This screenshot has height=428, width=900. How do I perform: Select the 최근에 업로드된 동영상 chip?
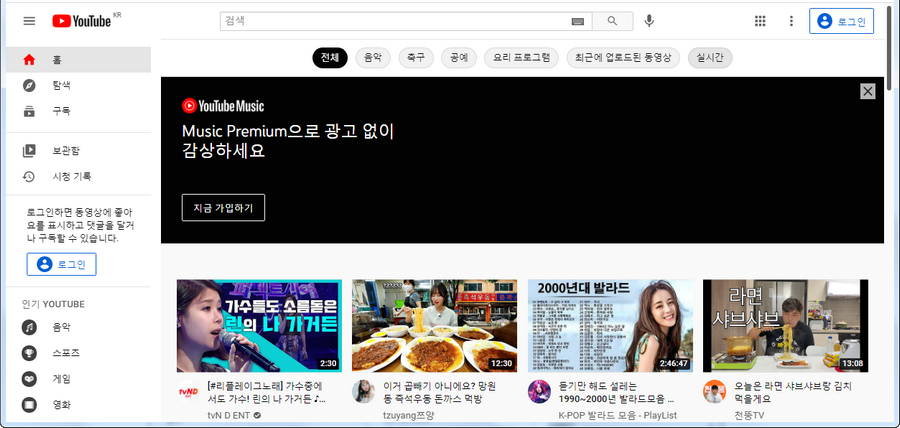tap(623, 57)
